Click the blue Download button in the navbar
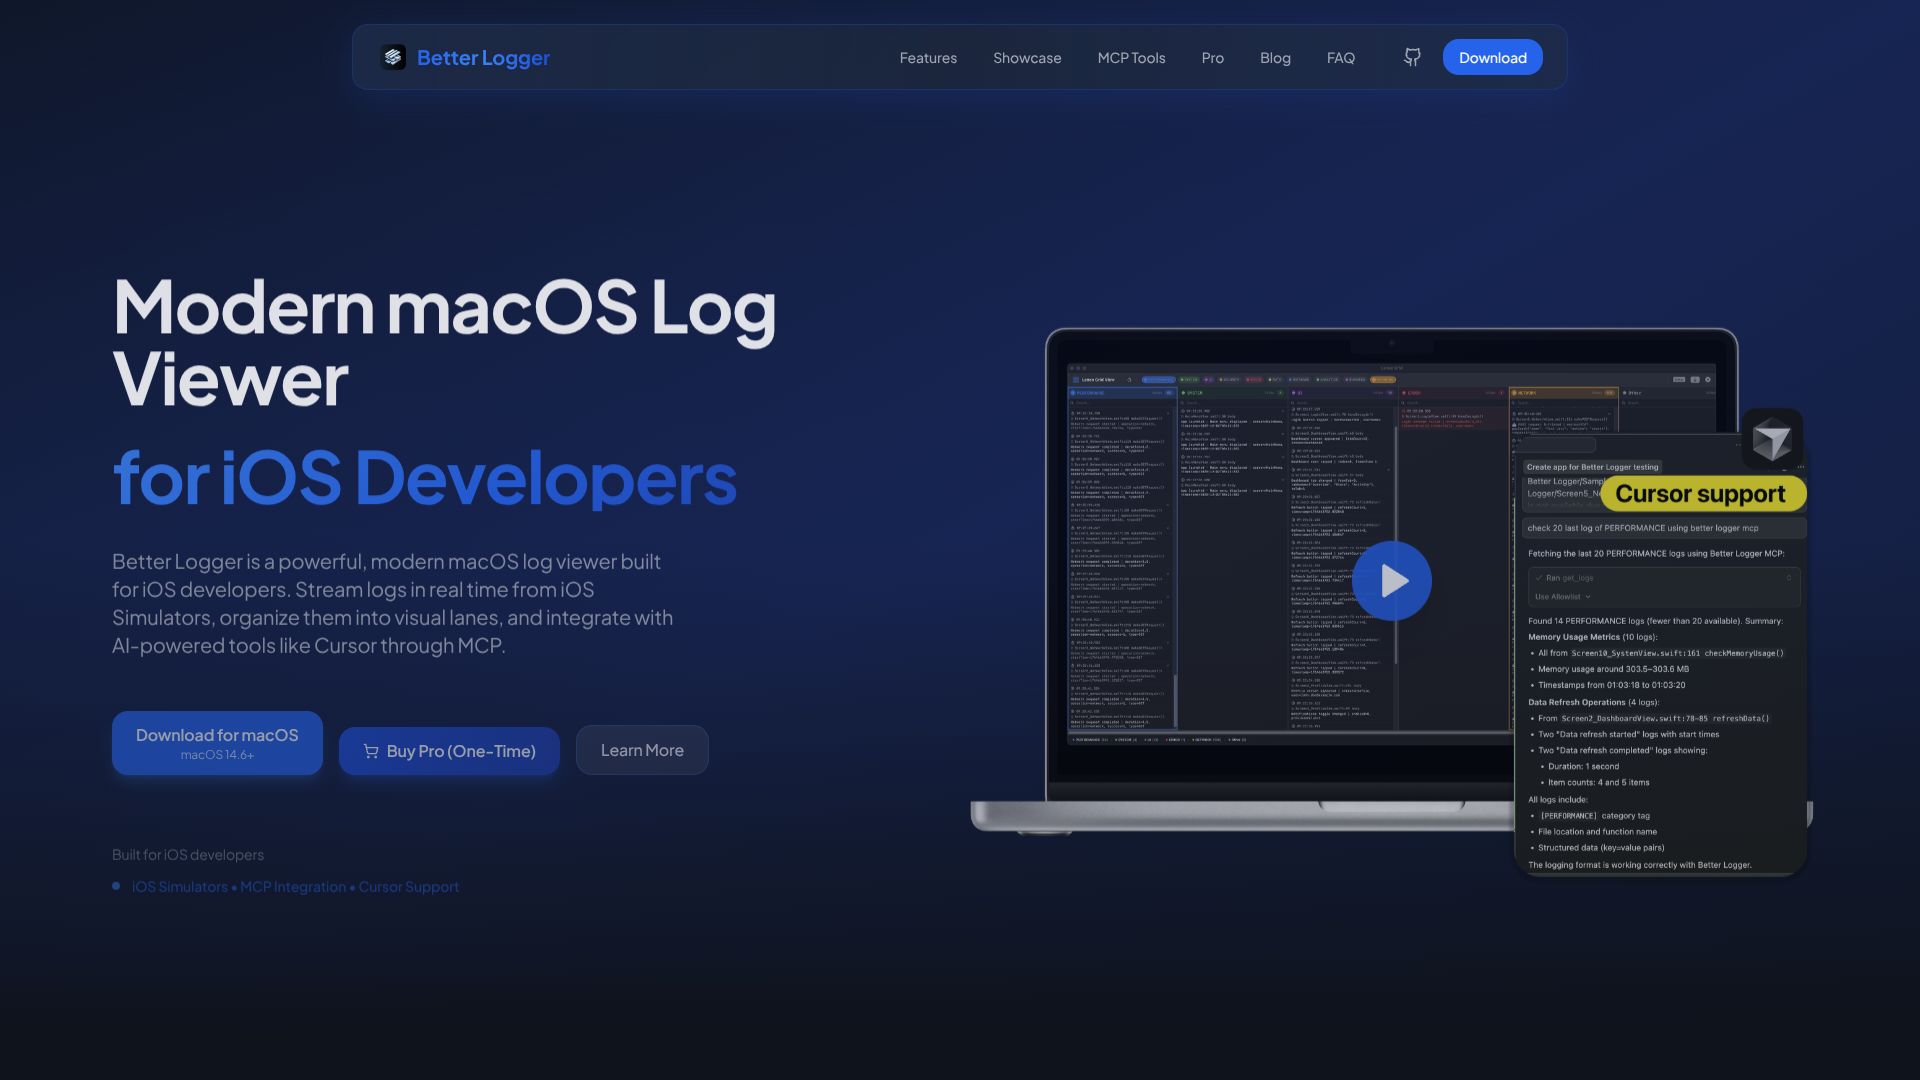1920x1080 pixels. coord(1492,57)
